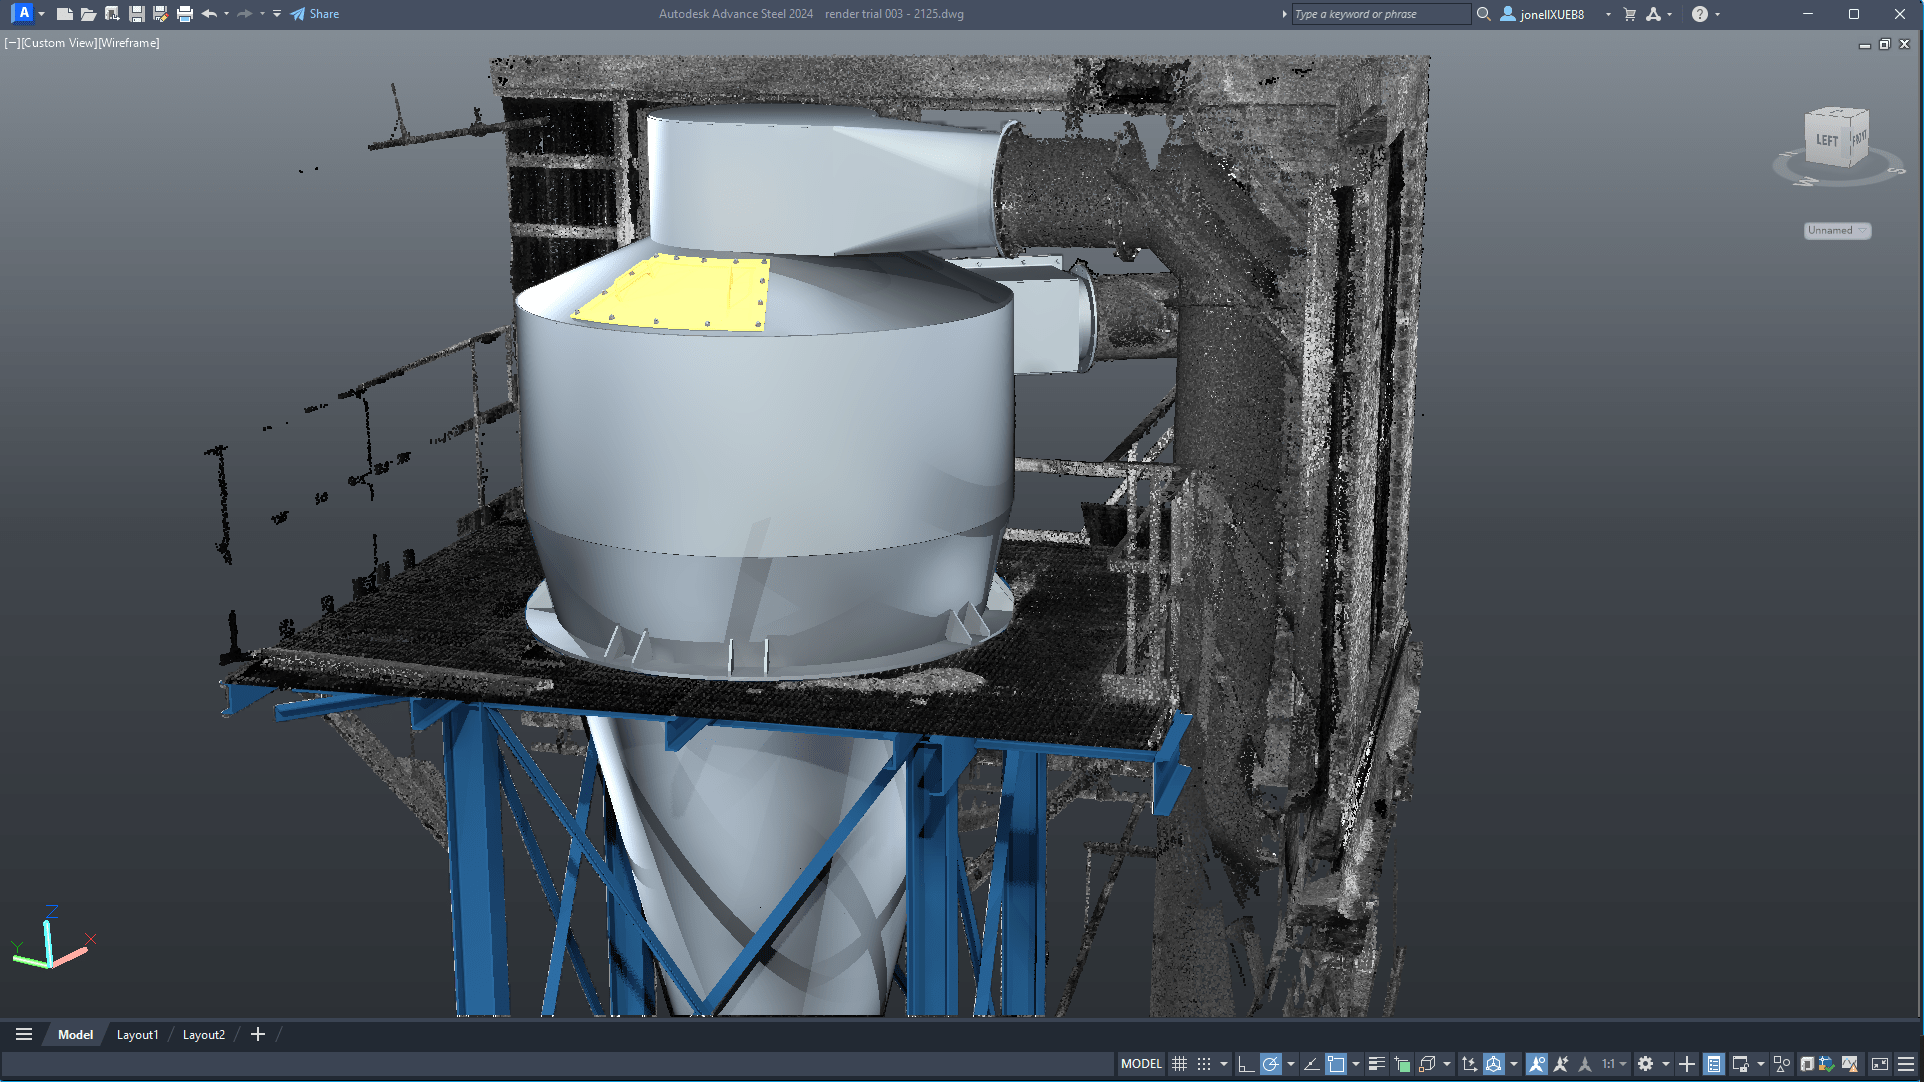Click the Unnamed view label
Screen dimensions: 1924x1082
click(1831, 231)
